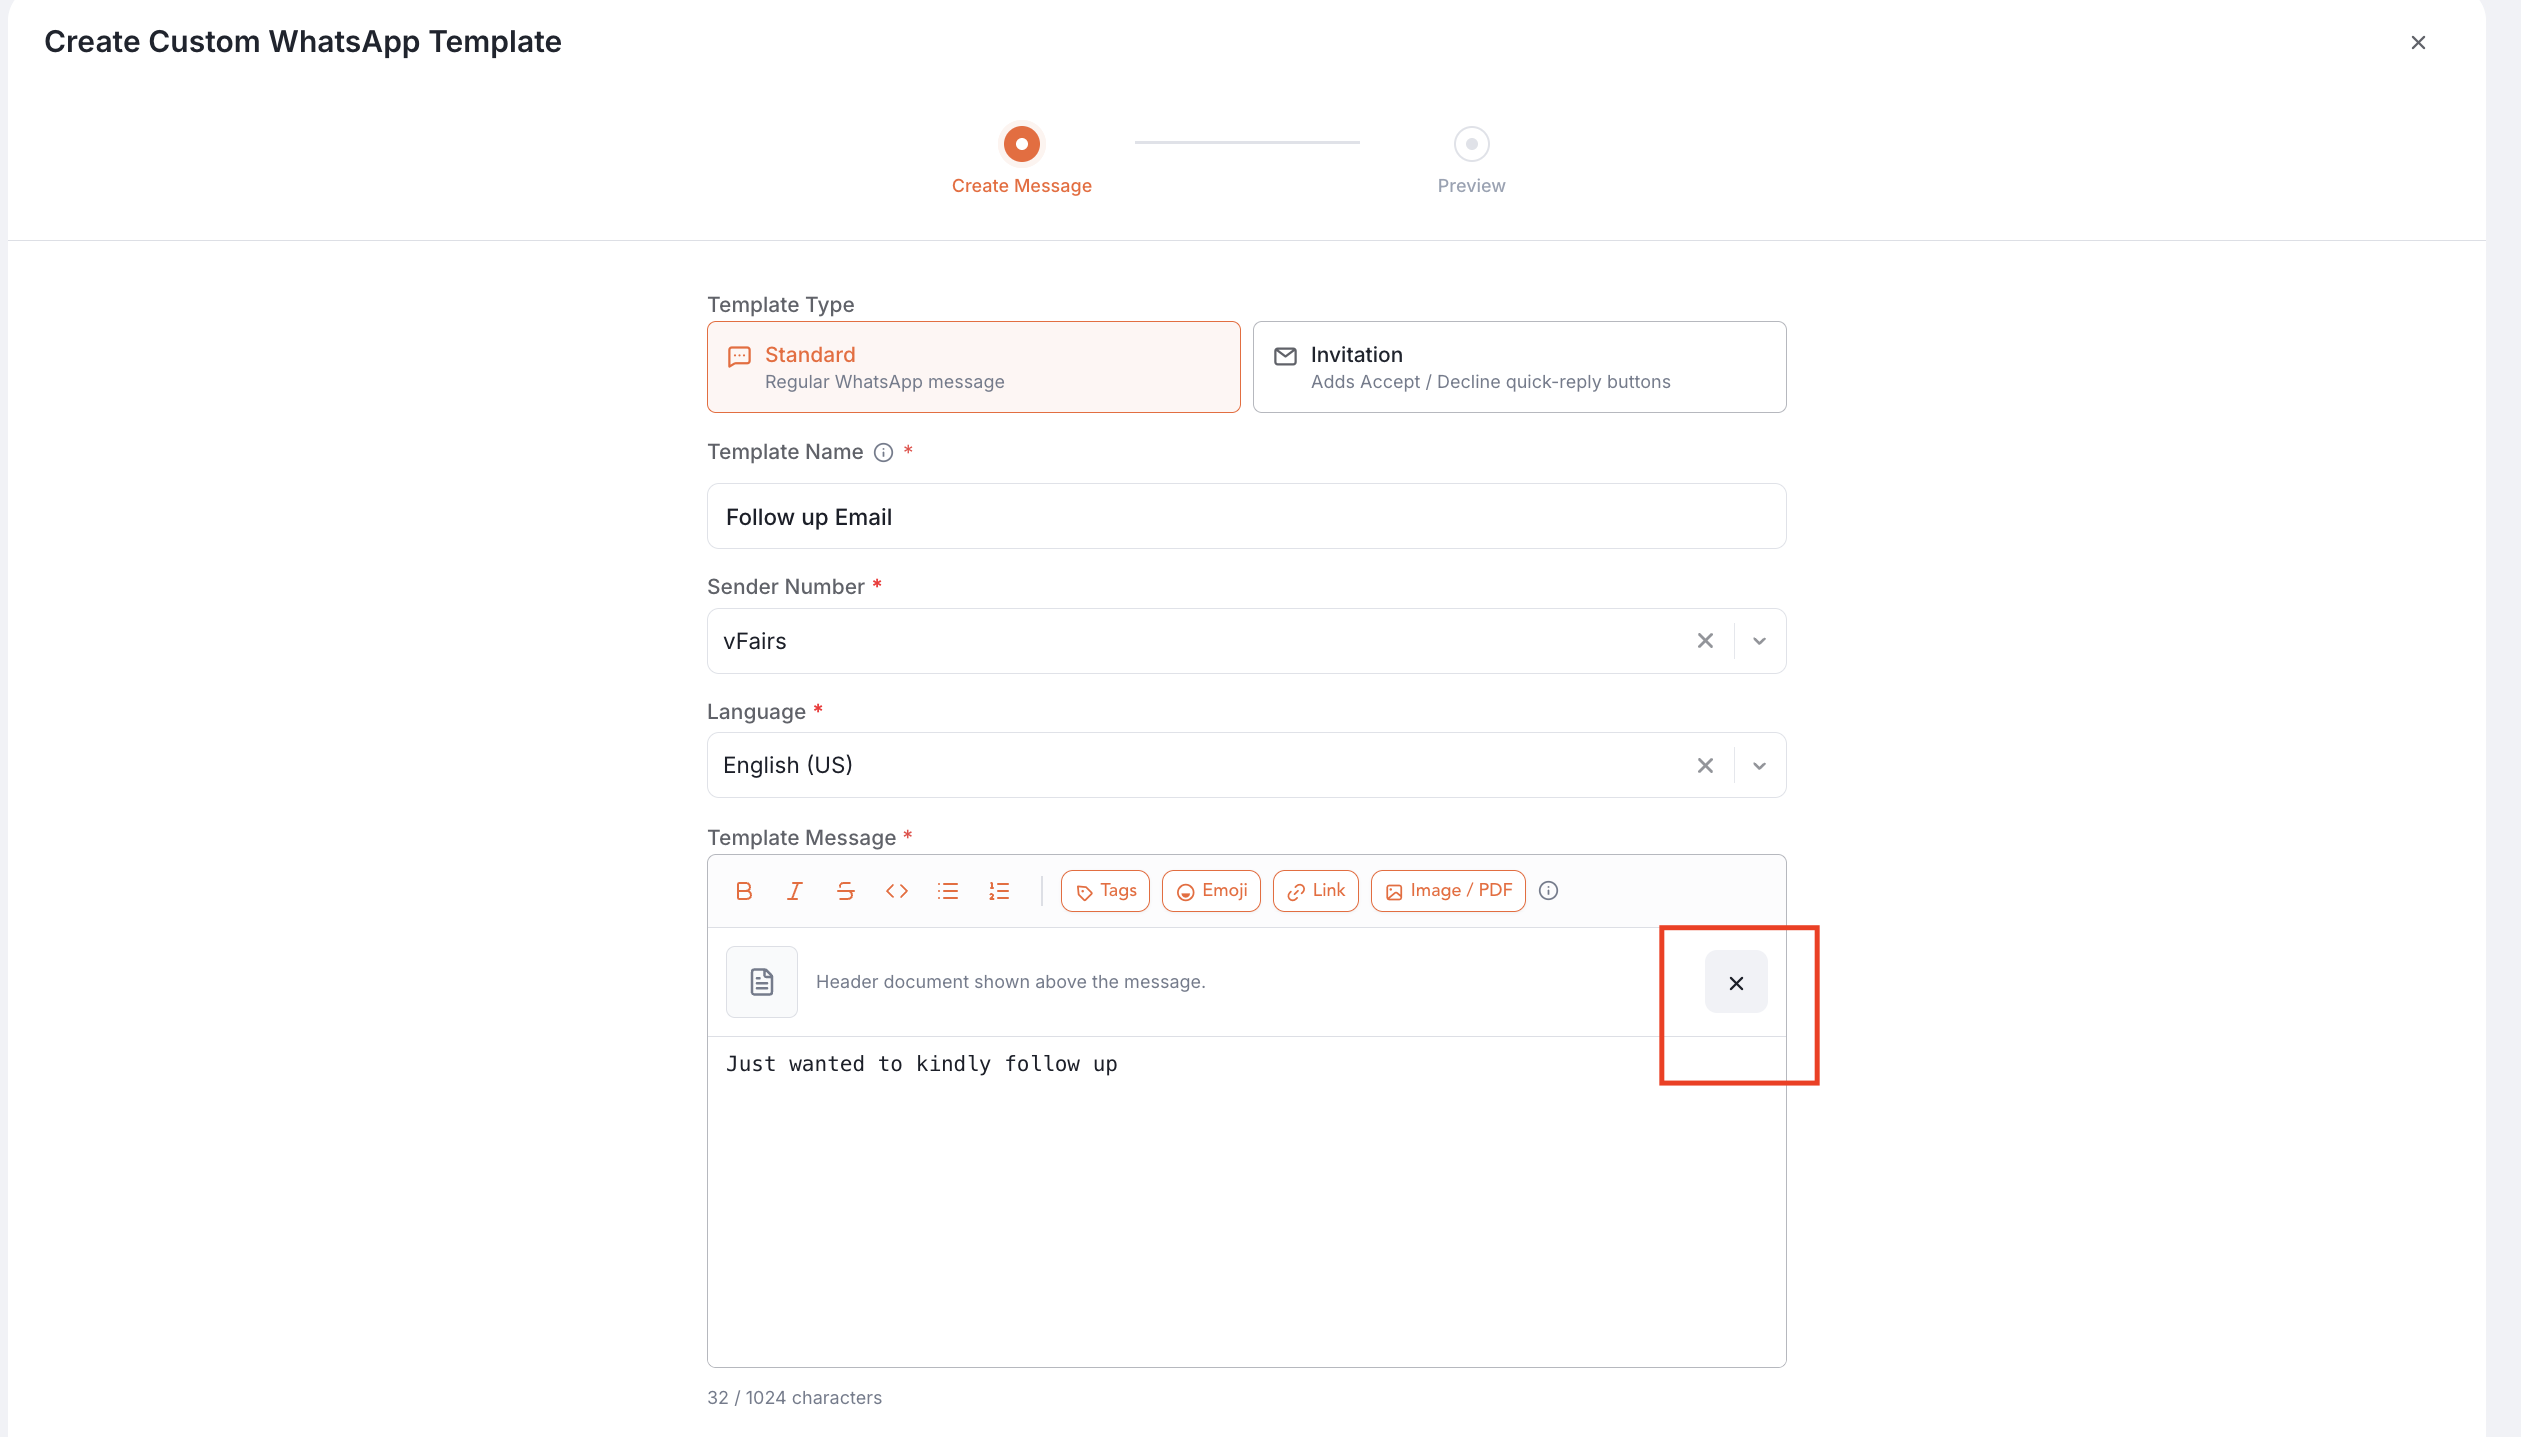Open the Emoji picker button
The image size is (2521, 1437).
(x=1211, y=891)
